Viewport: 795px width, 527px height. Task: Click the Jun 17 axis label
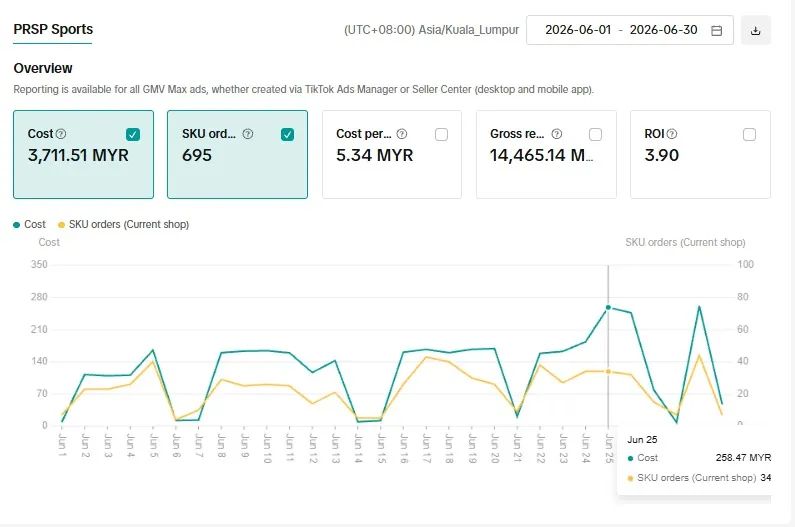click(427, 448)
